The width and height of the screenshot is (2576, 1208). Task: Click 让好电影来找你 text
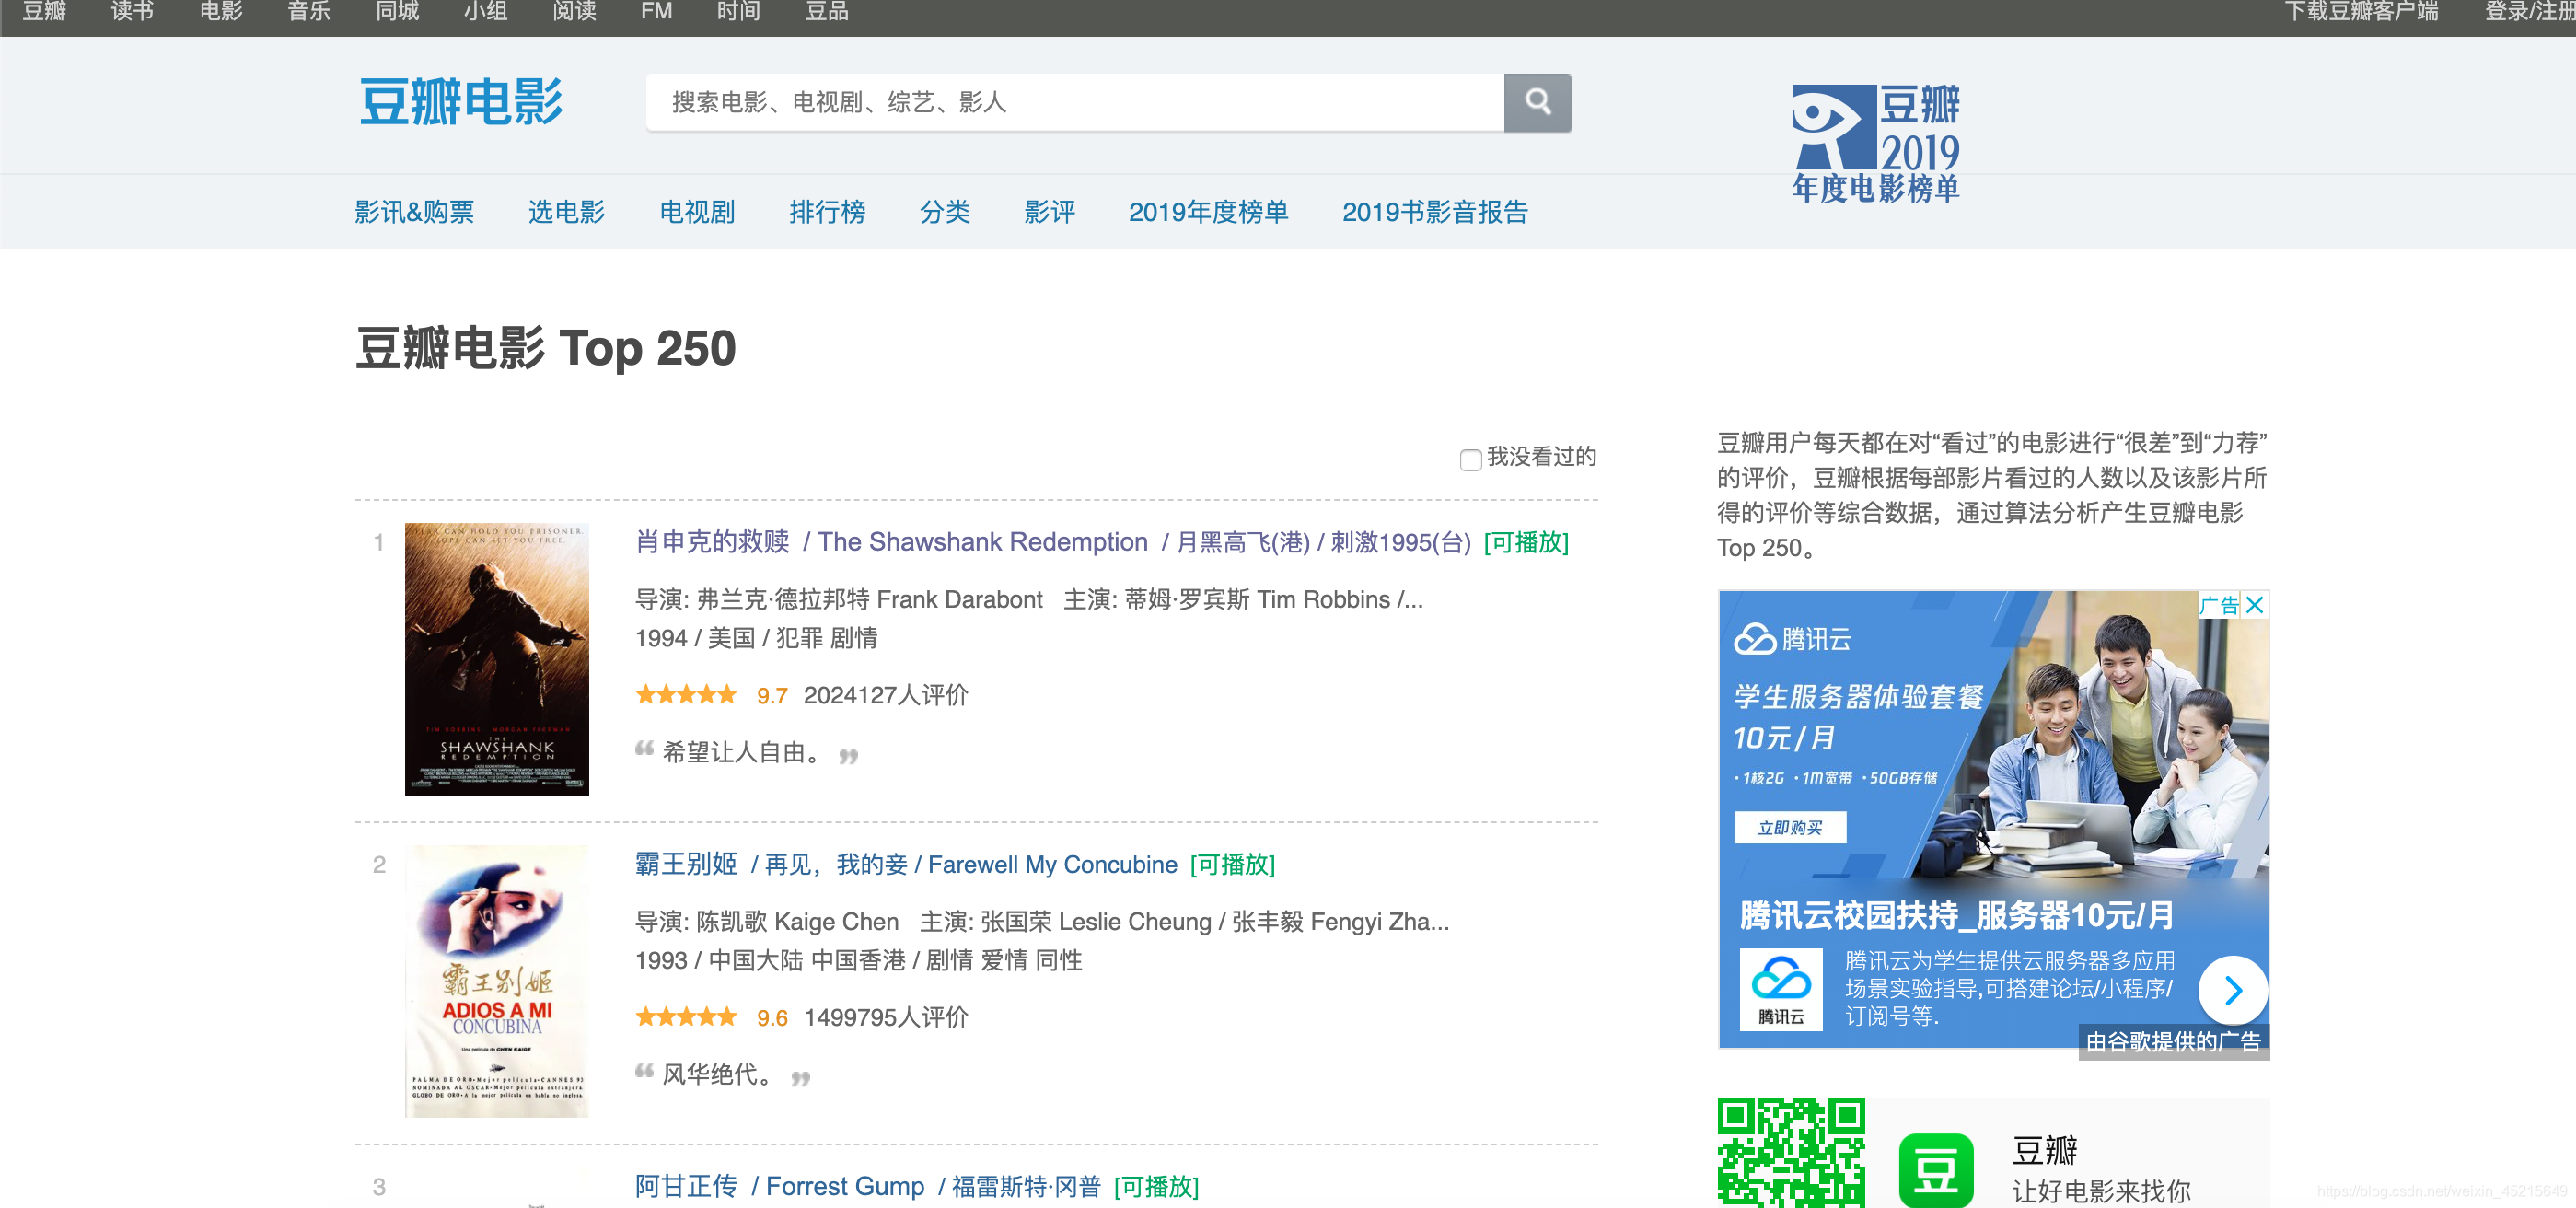pos(2101,1191)
